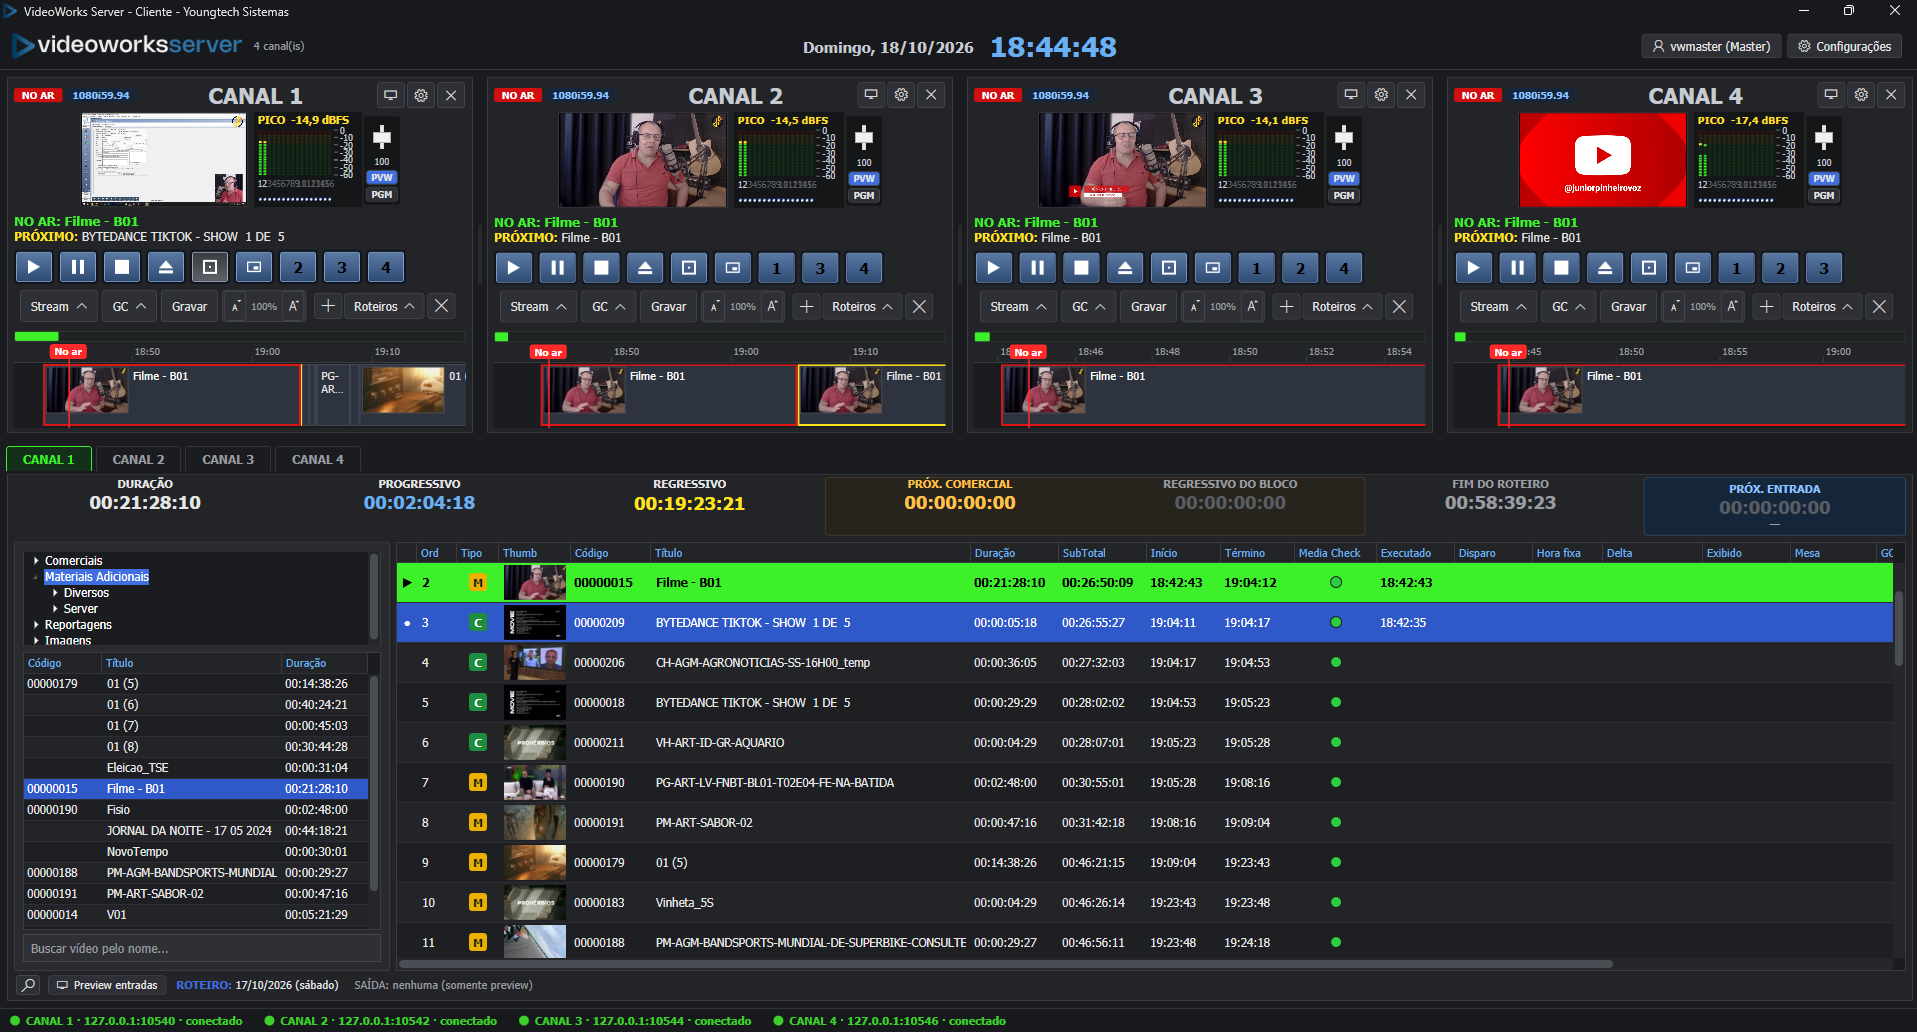Click button 4 in Canal 2 controls
1917x1032 pixels.
(864, 268)
